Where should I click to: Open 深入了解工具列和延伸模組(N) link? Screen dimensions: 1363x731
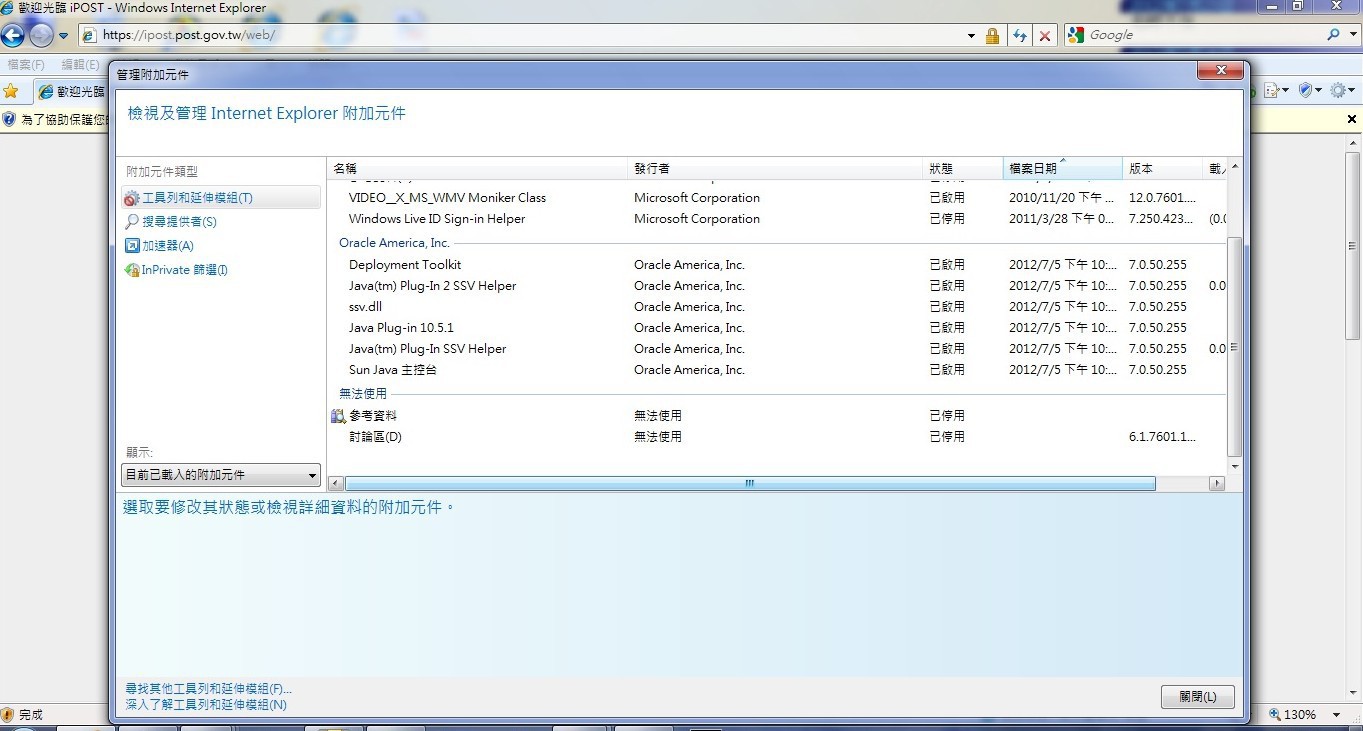pyautogui.click(x=206, y=705)
